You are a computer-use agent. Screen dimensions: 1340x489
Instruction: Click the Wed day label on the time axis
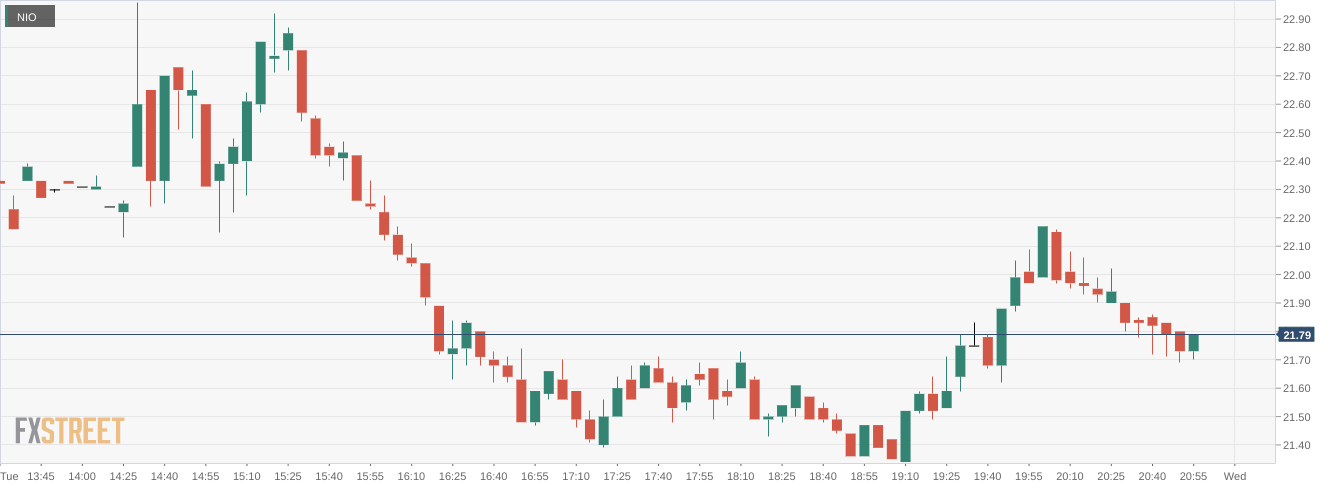click(1235, 477)
